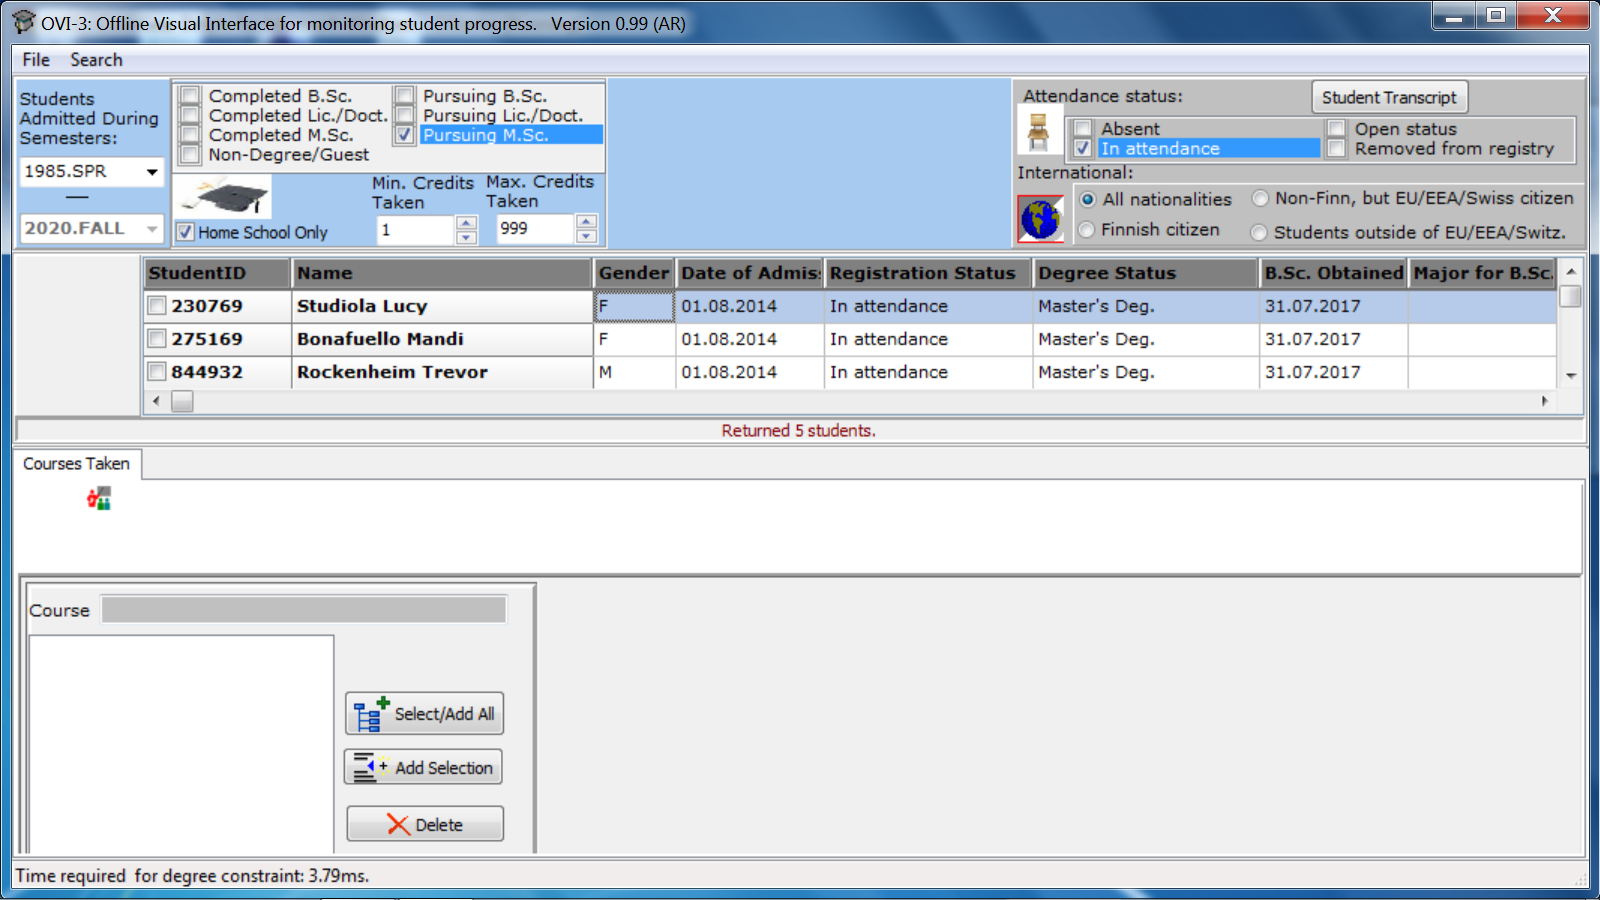1600x900 pixels.
Task: Click the Student Transcript button
Action: pos(1389,97)
